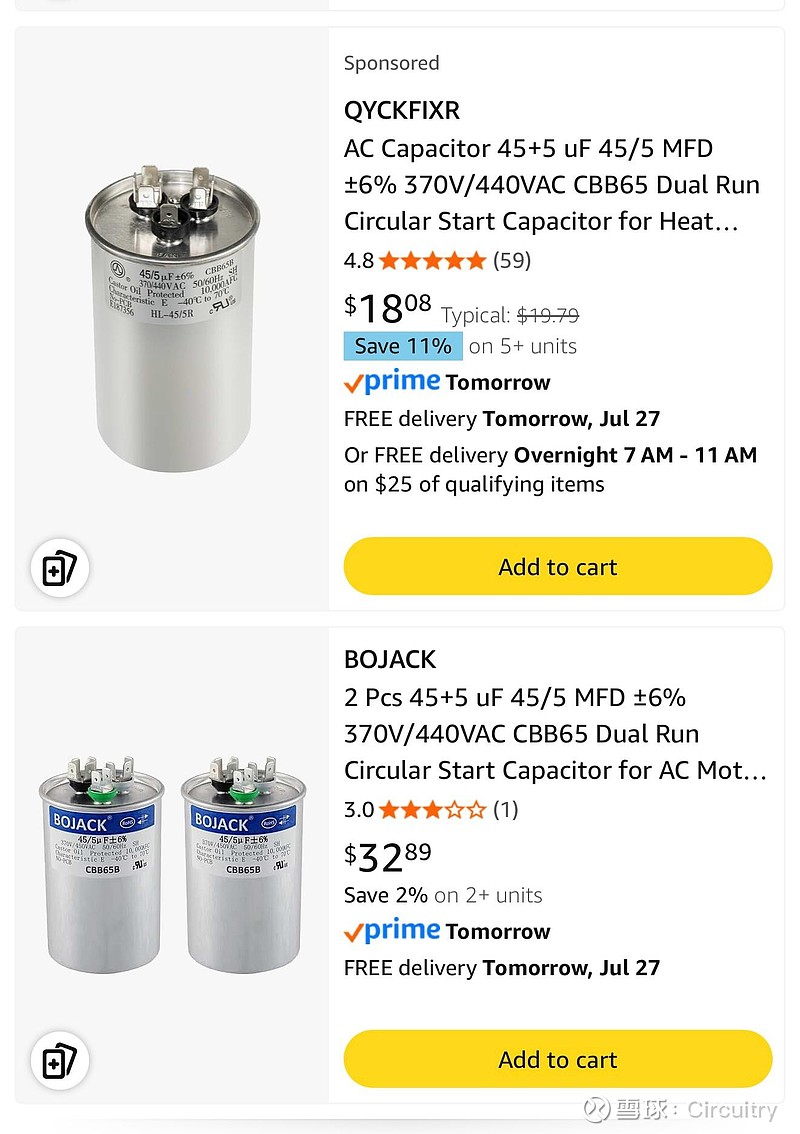The image size is (800, 1134).
Task: Tap the compare icon on BOJACK capacitor
Action: (60, 1061)
